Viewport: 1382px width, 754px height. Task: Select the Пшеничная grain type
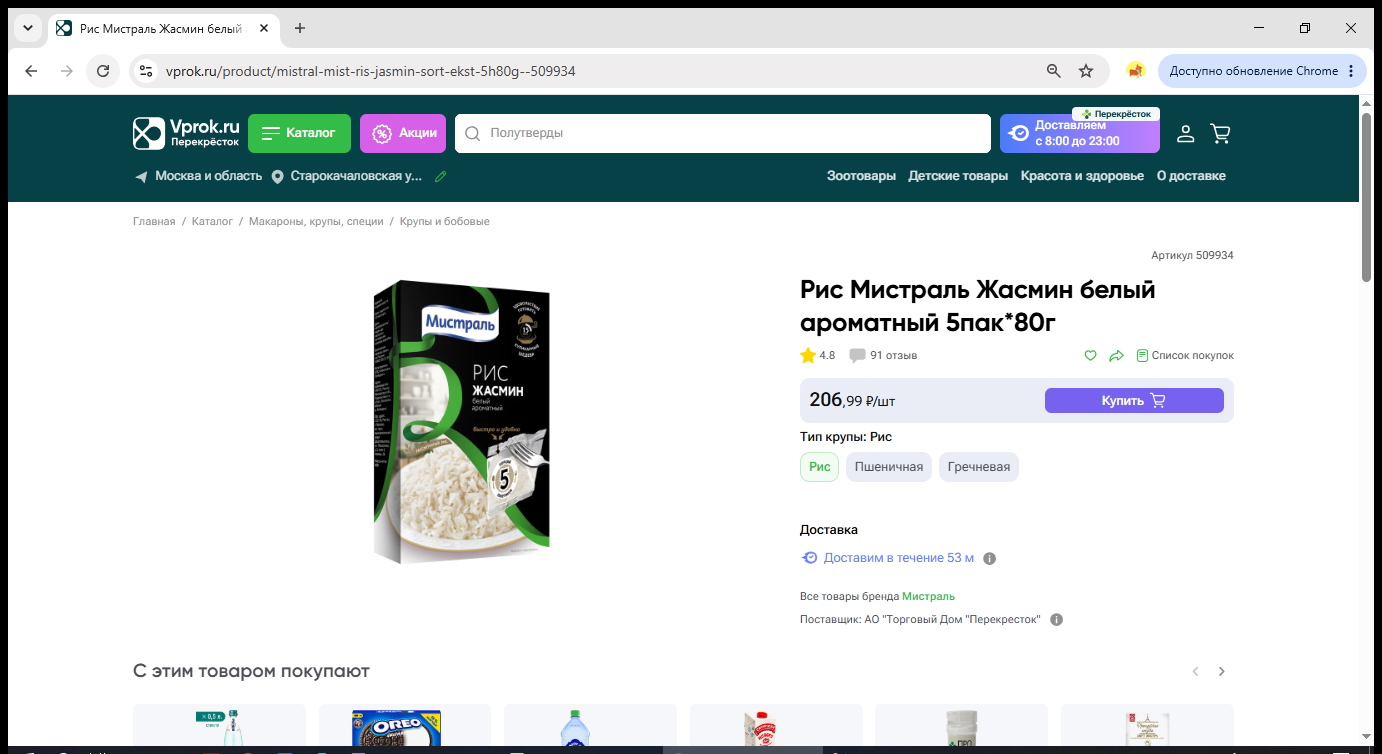click(x=889, y=467)
